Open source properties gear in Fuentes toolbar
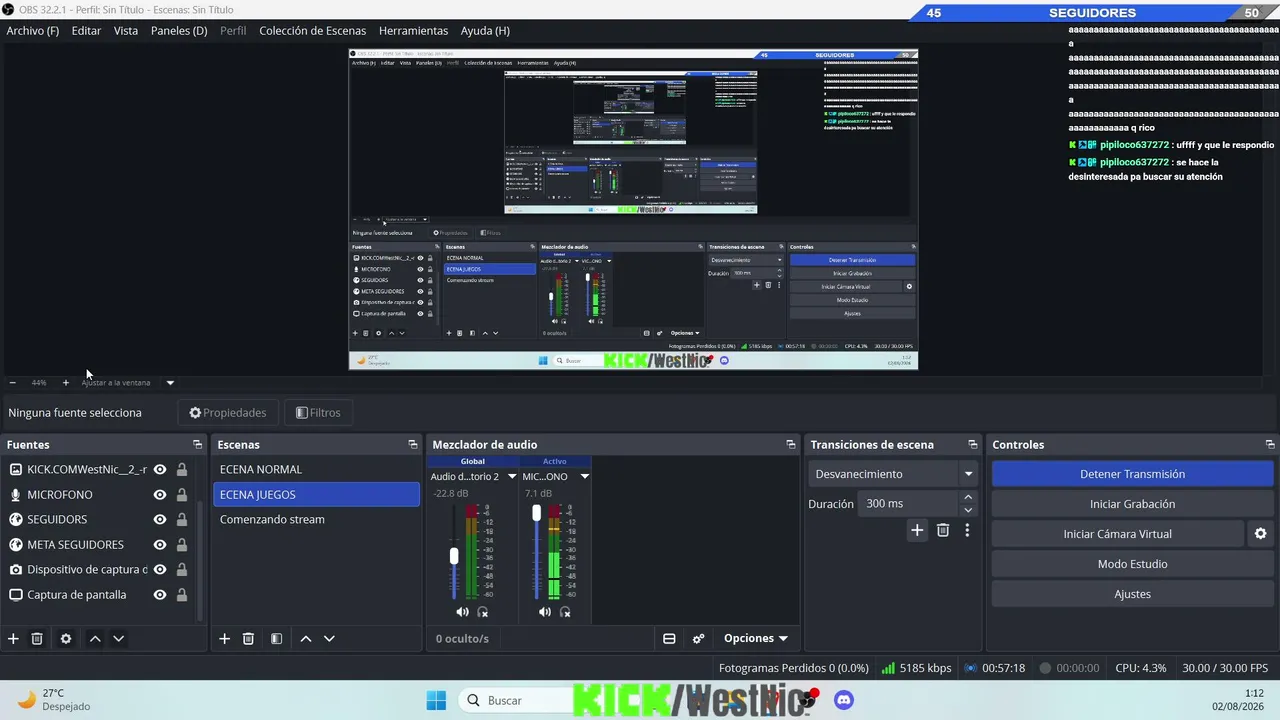1280x720 pixels. pos(66,639)
